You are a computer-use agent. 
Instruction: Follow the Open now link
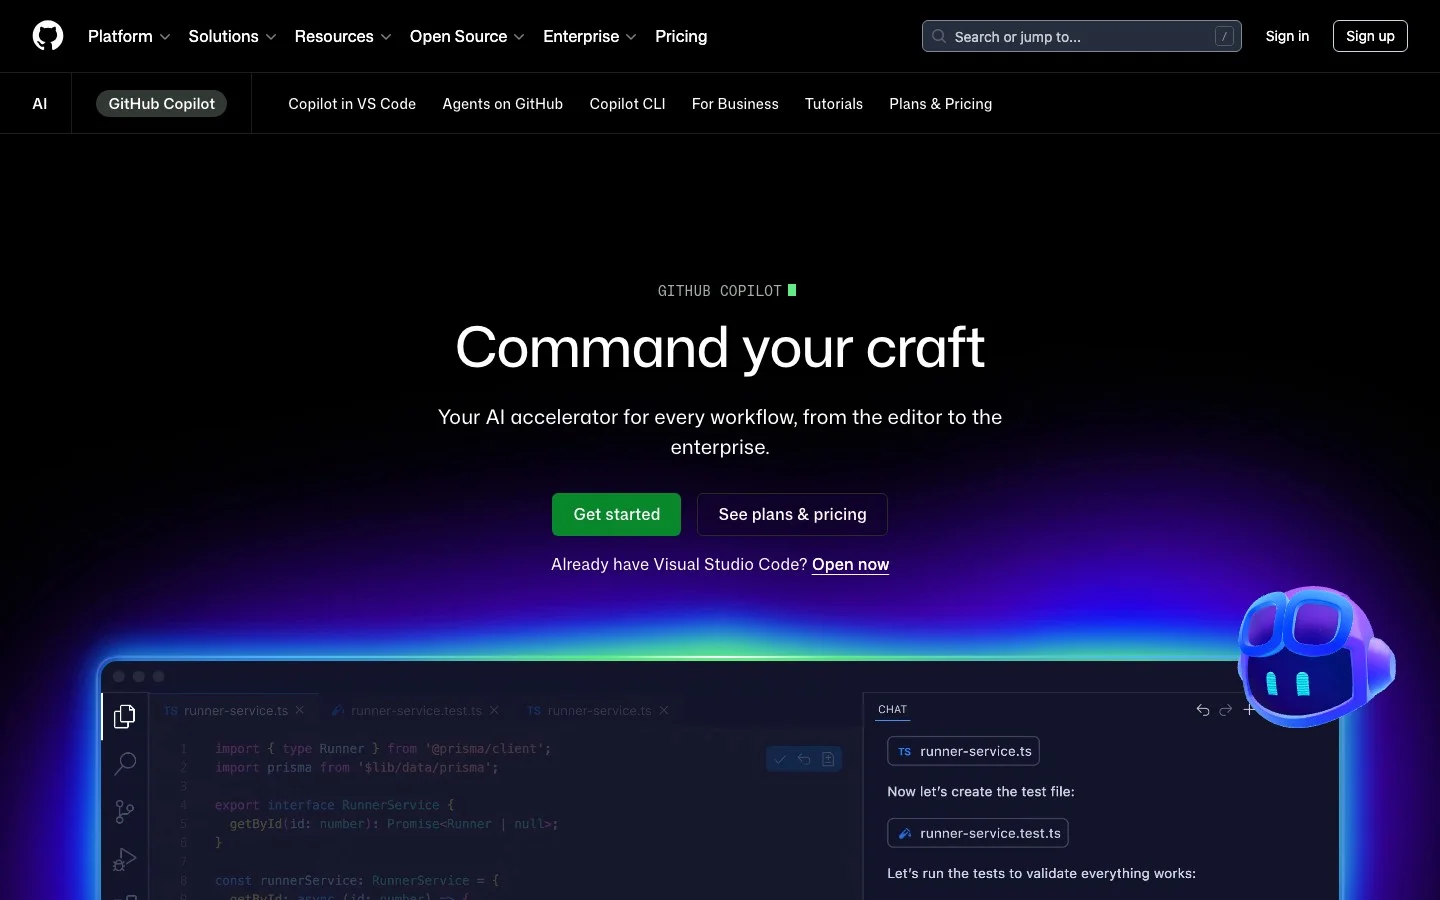pos(850,564)
